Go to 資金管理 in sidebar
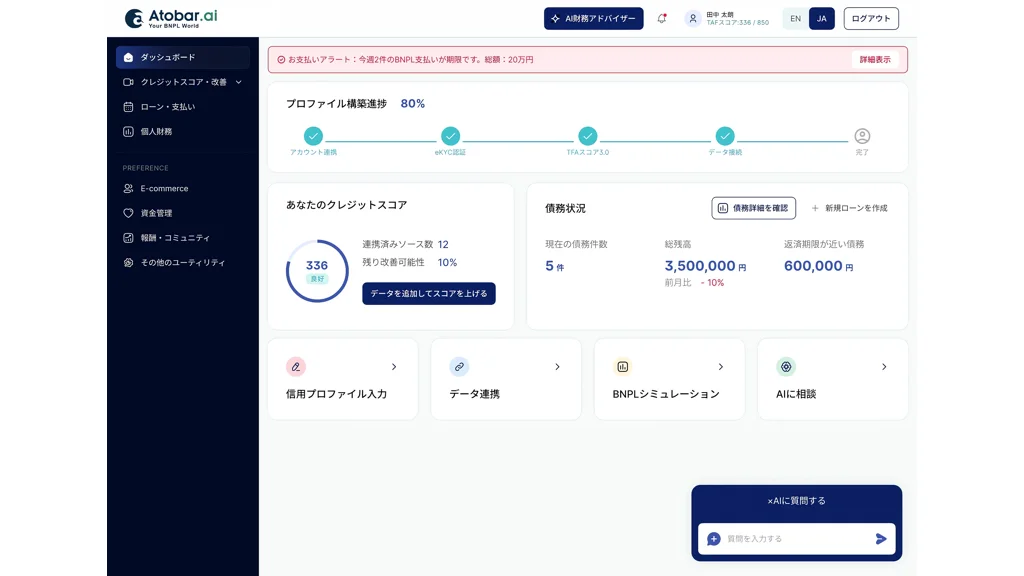This screenshot has height=576, width=1024. click(156, 213)
